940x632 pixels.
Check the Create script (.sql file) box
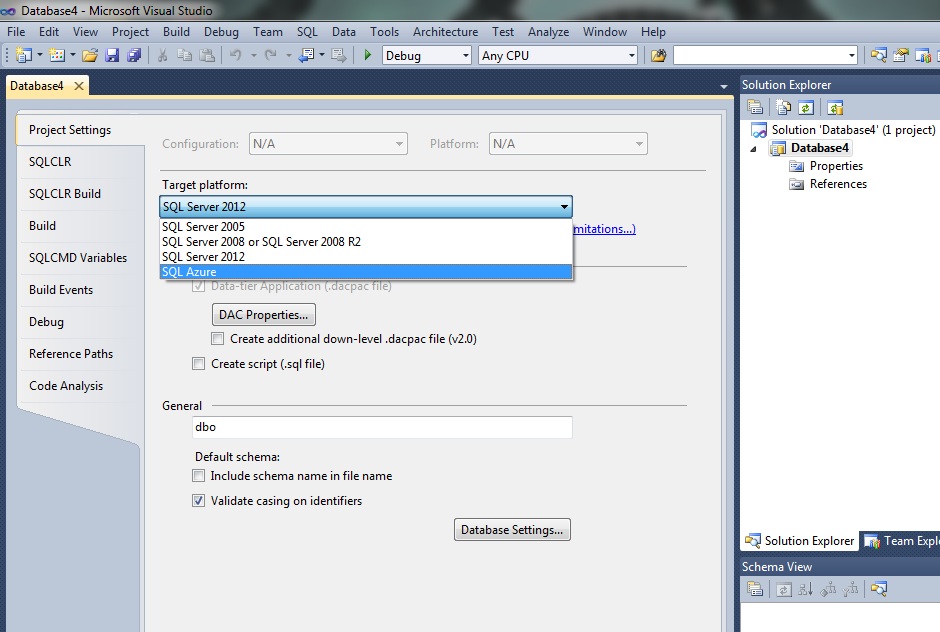pos(198,363)
